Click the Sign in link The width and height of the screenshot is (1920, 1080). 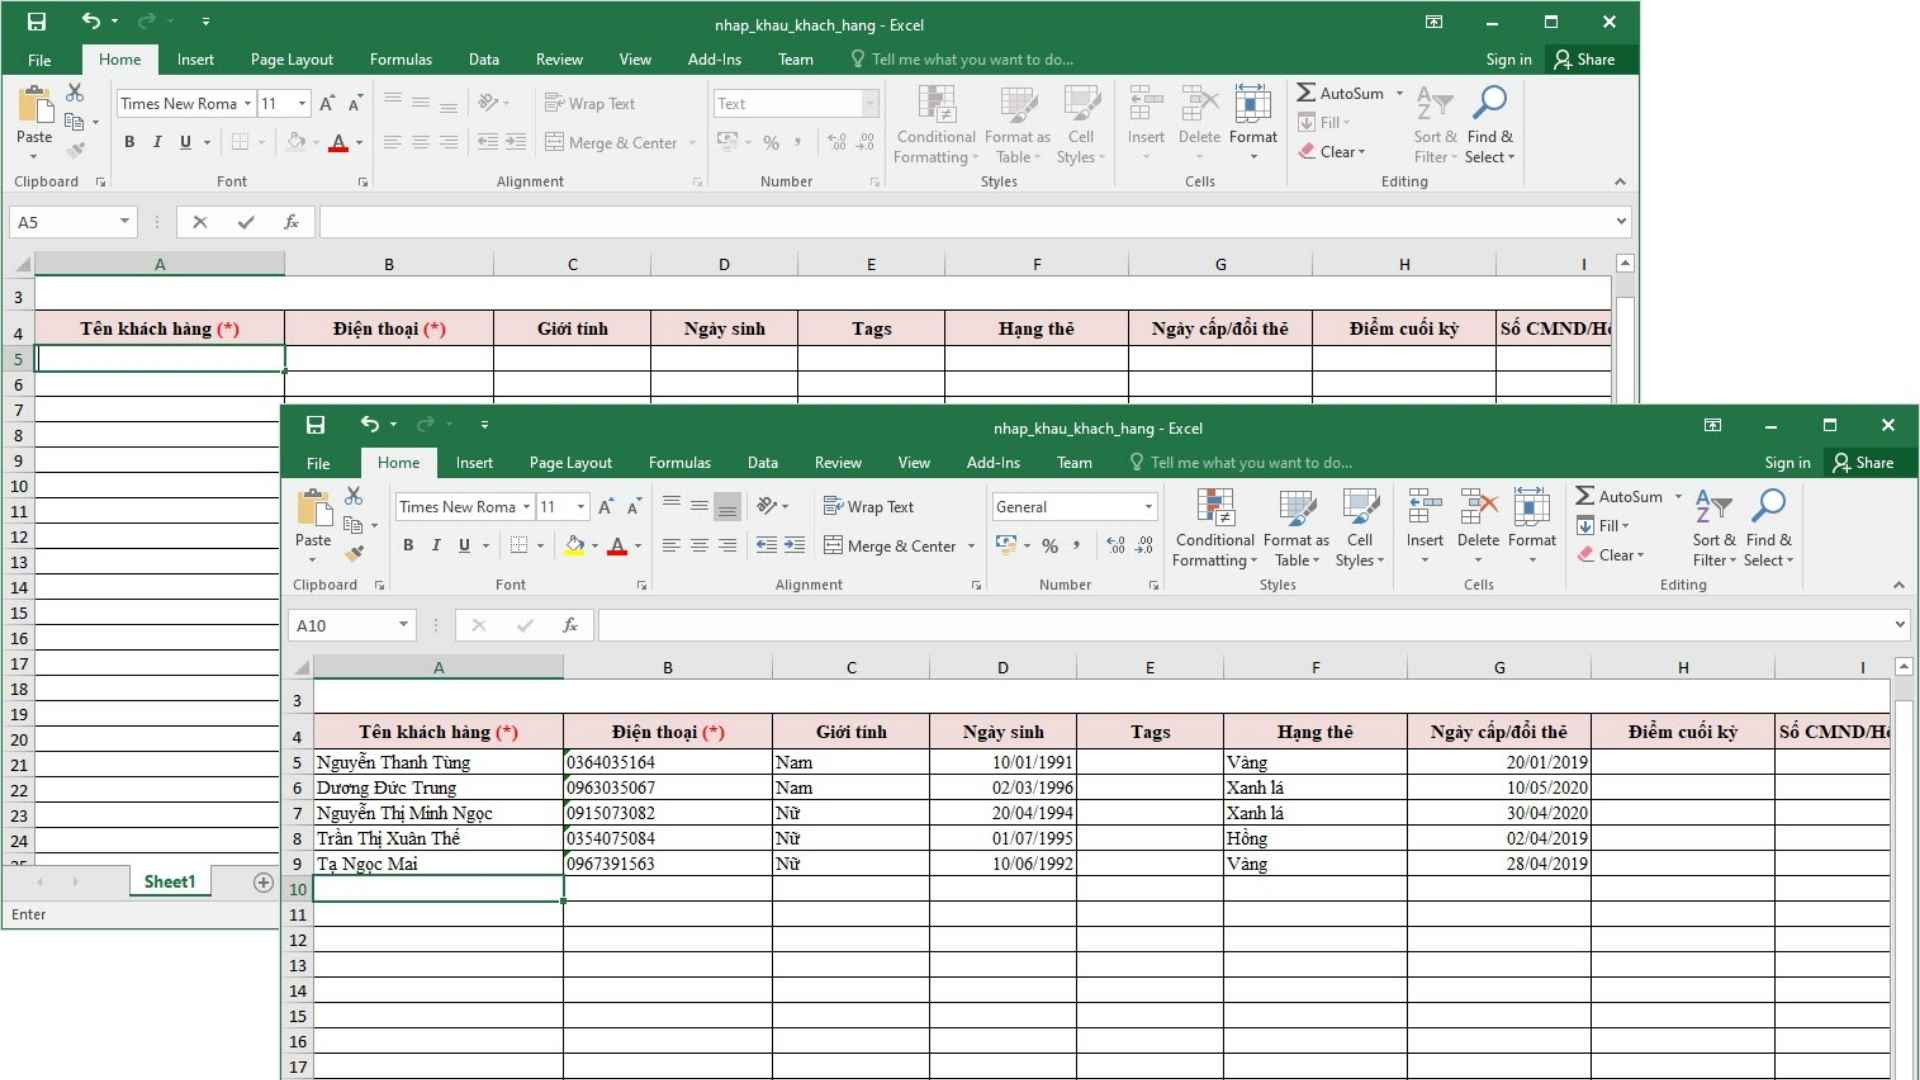click(x=1787, y=462)
